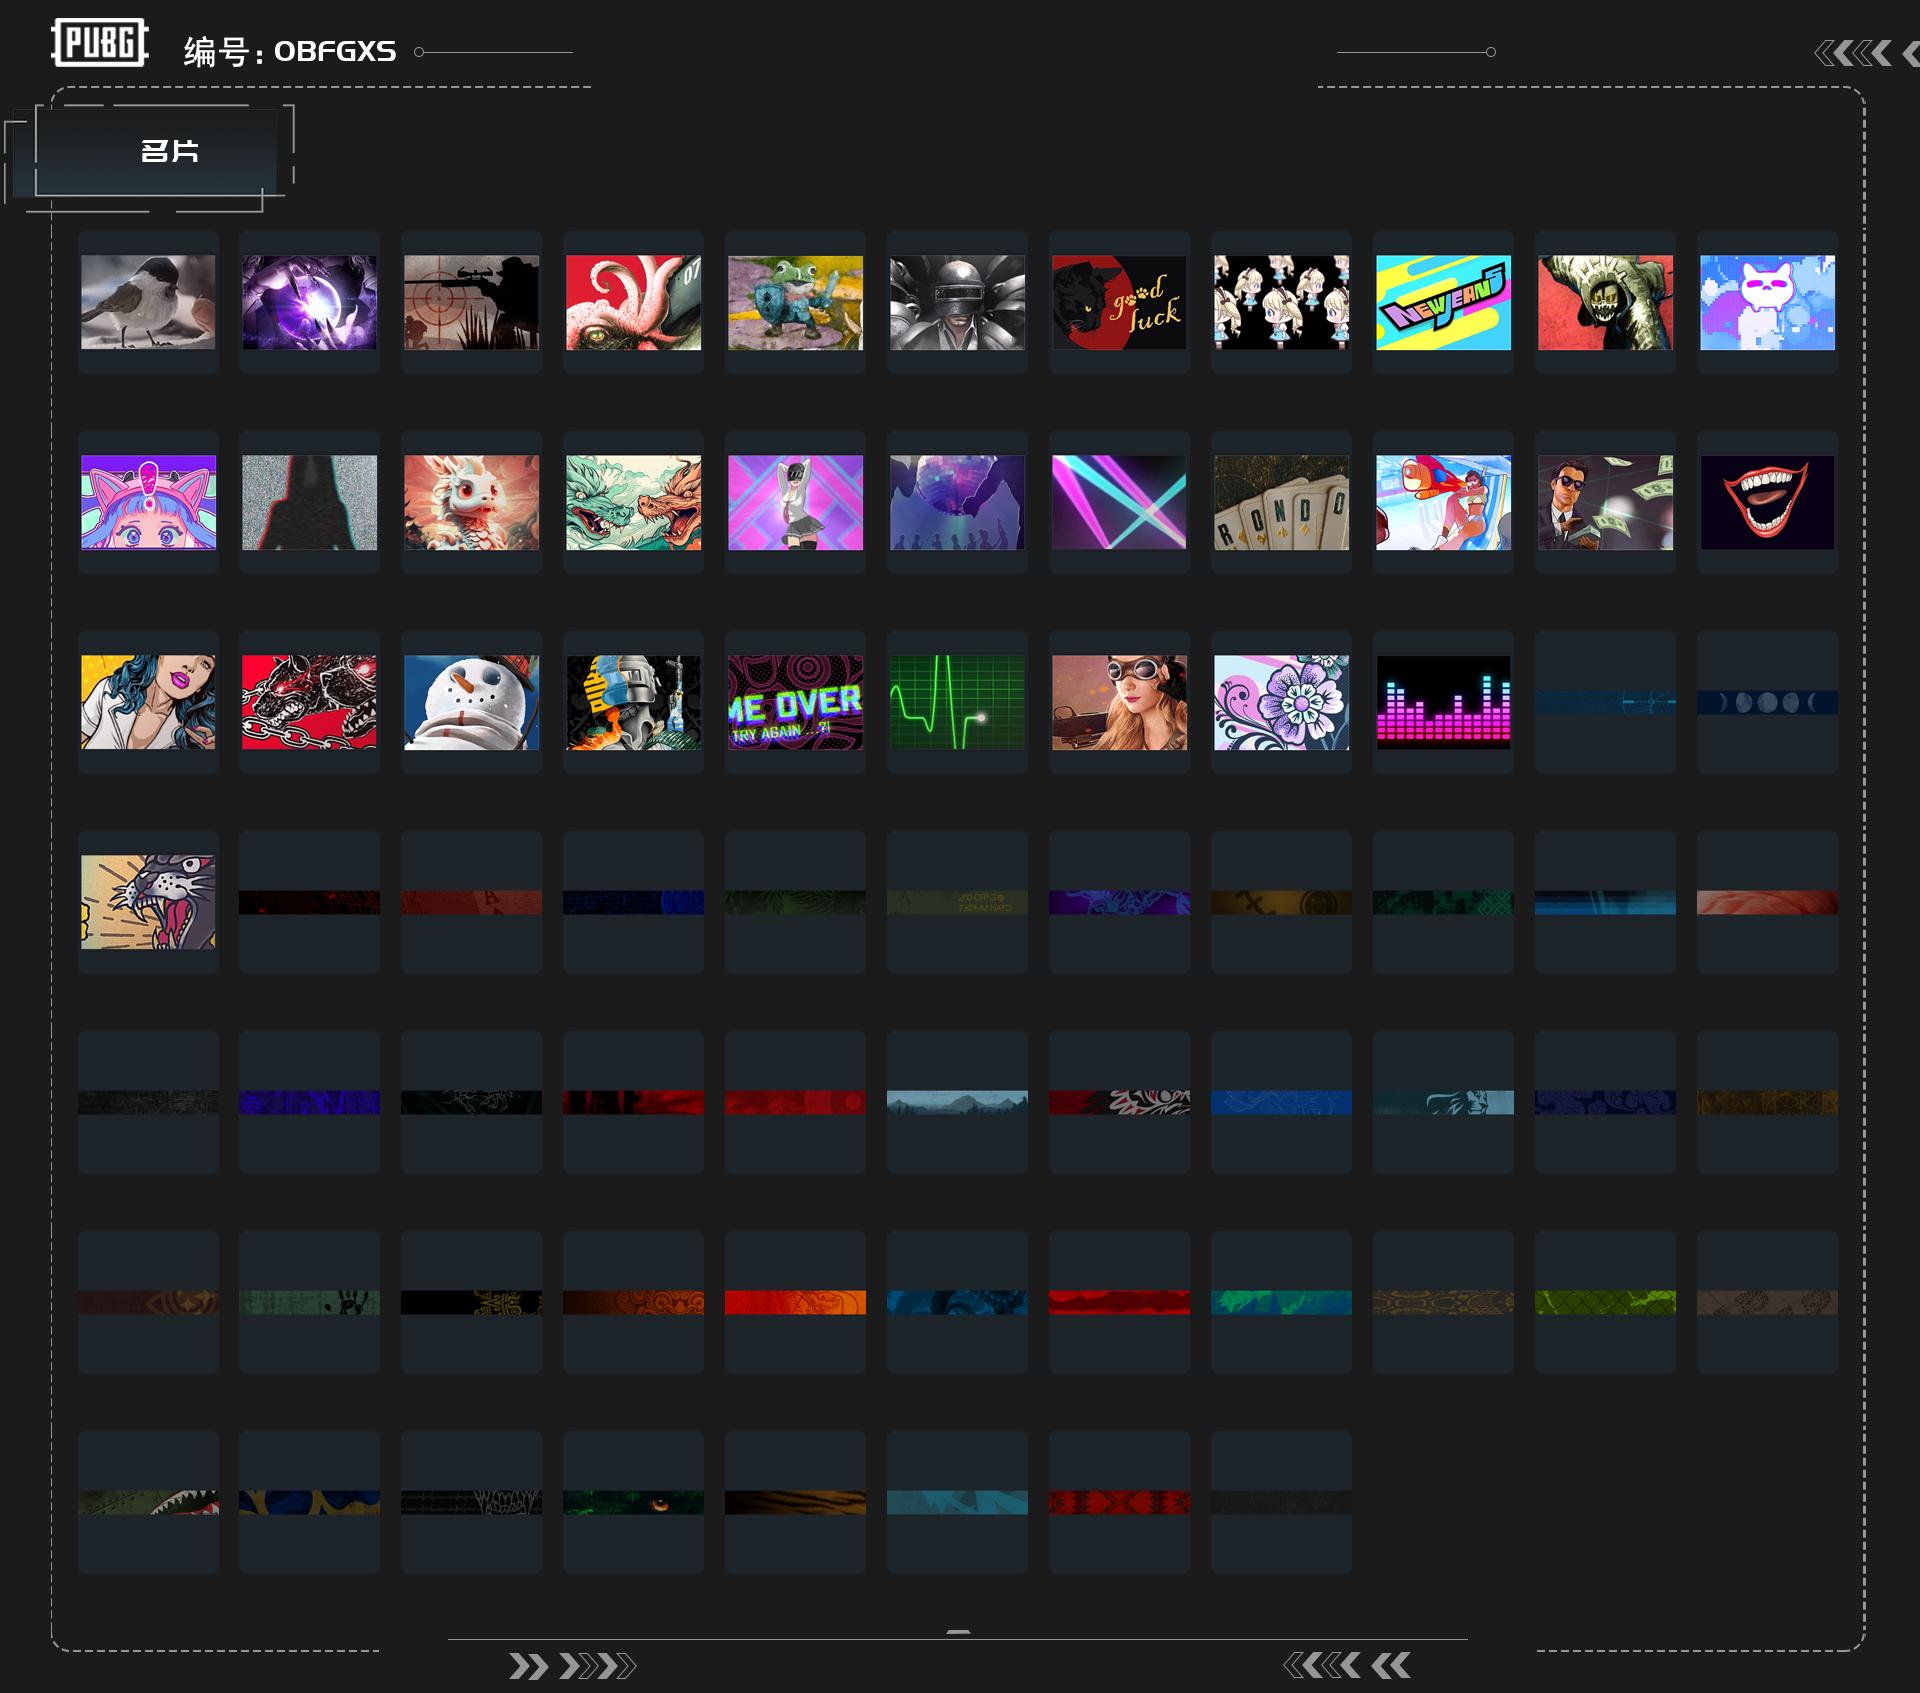Select the pink audio equalizer nameplate
Screen dimensions: 1920x1693
pyautogui.click(x=1443, y=702)
